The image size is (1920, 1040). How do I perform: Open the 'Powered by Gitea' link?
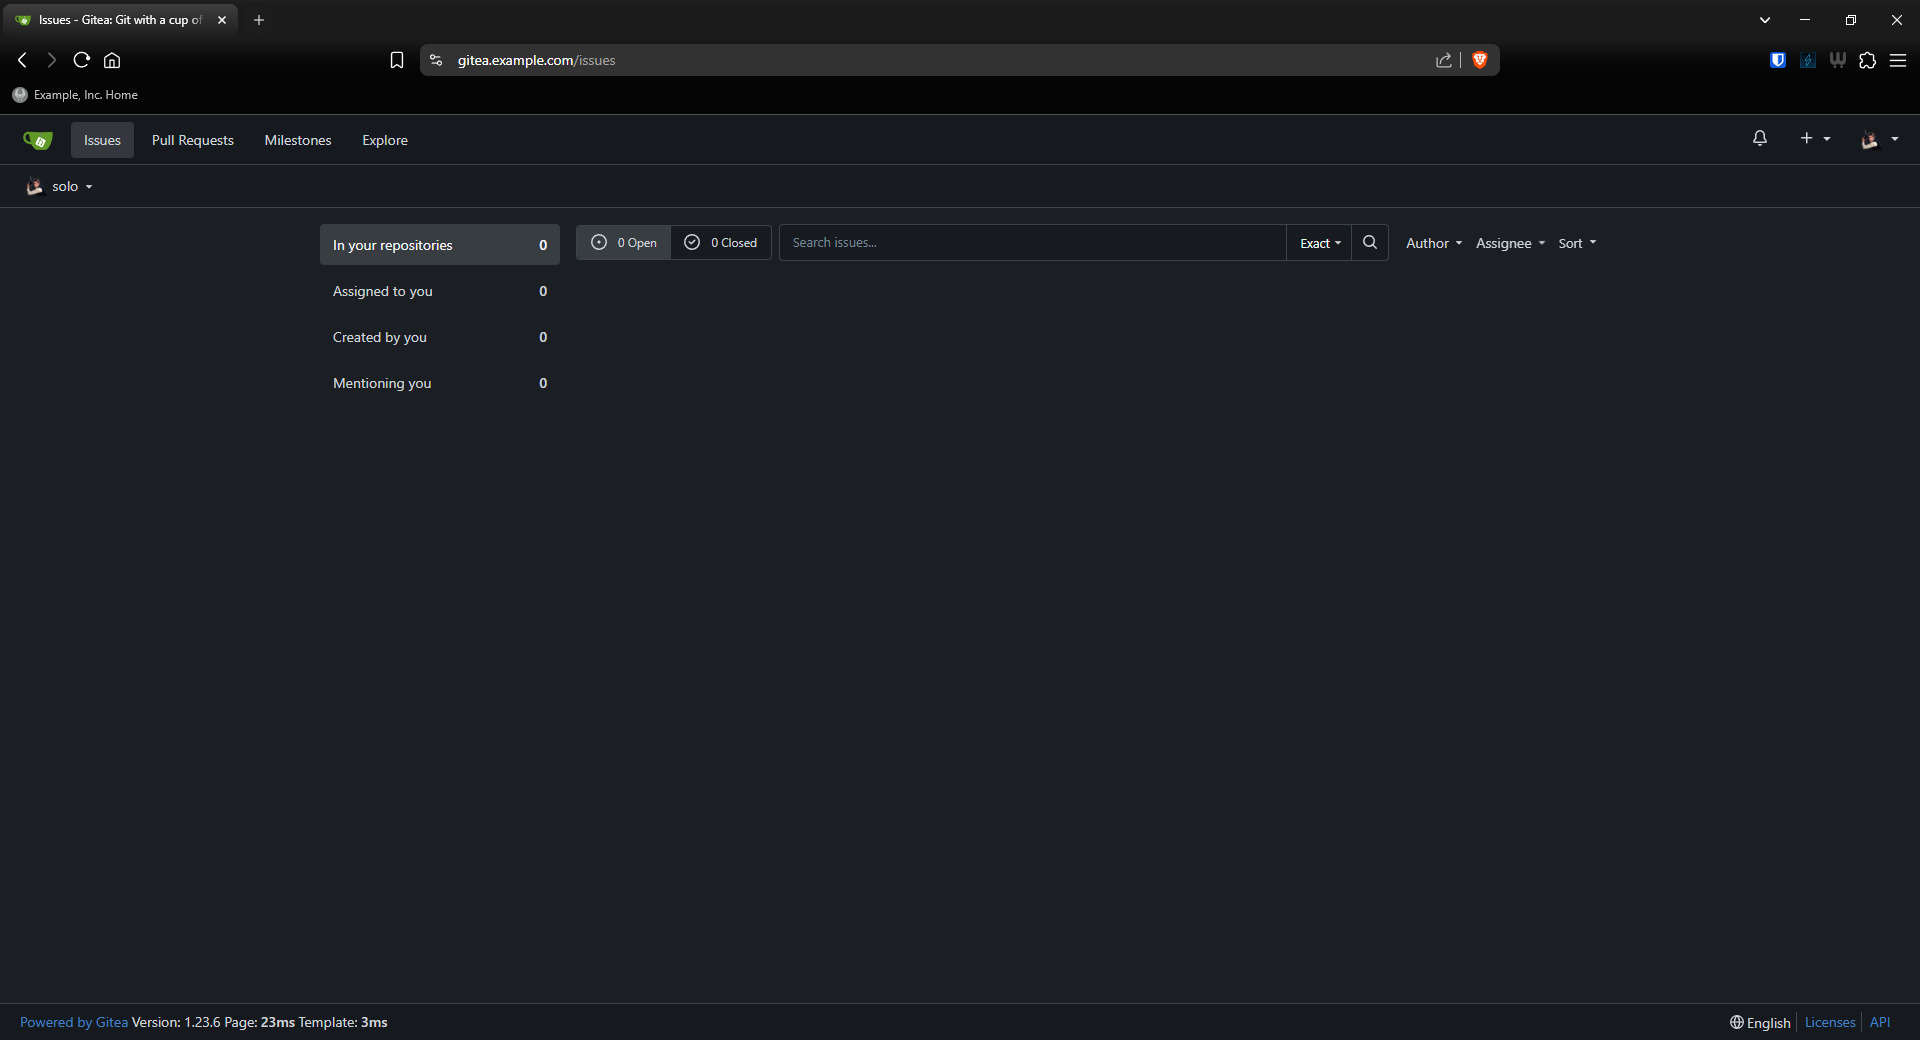click(74, 1022)
